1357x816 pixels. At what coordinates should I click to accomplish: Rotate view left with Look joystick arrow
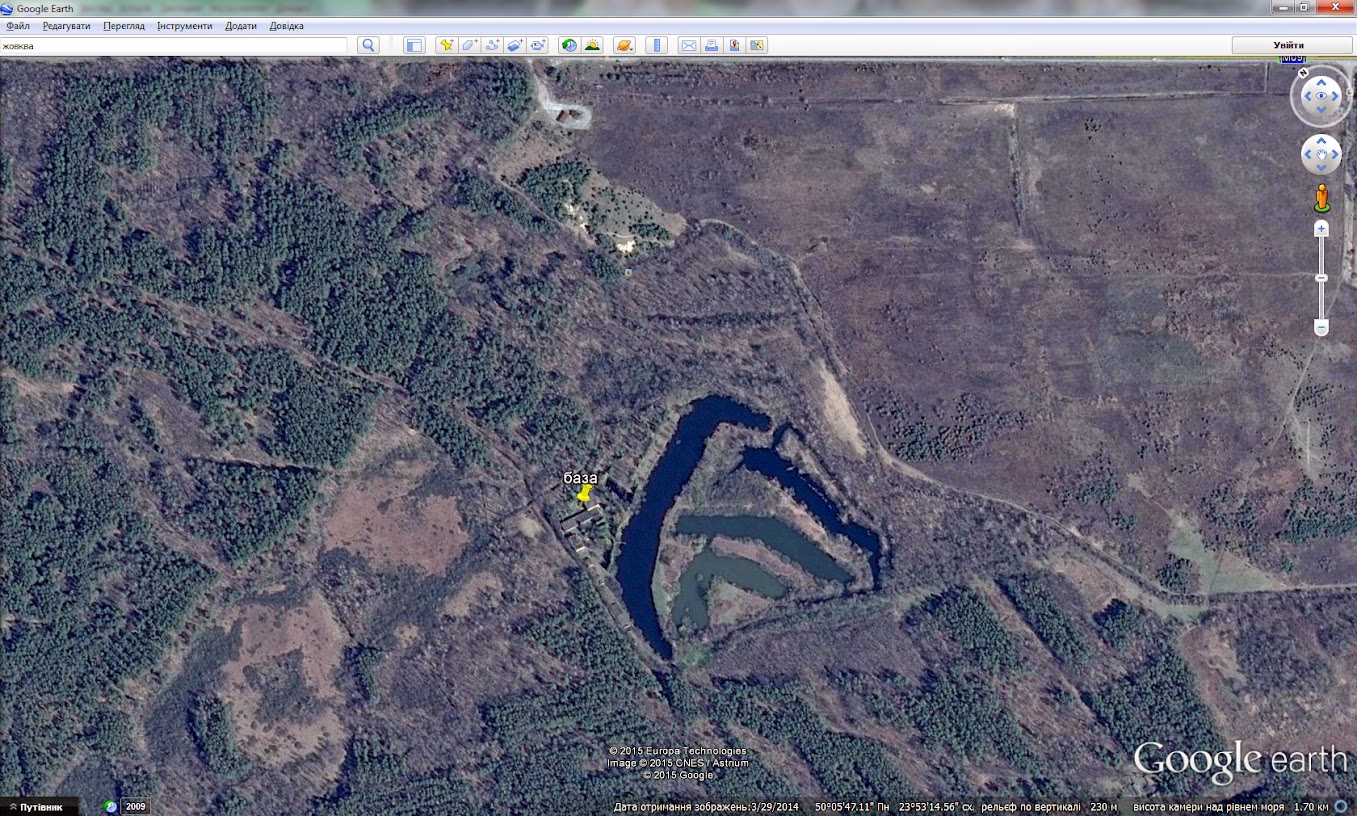1306,97
